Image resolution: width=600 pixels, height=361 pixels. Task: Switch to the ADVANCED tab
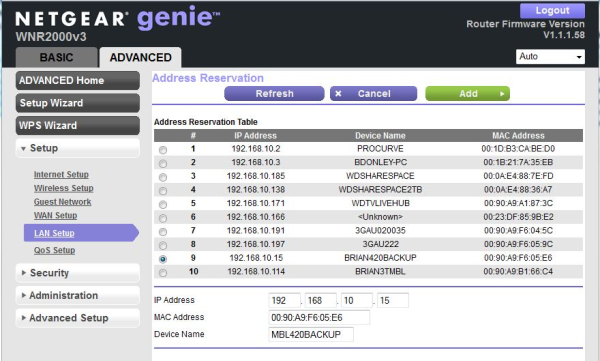click(140, 57)
